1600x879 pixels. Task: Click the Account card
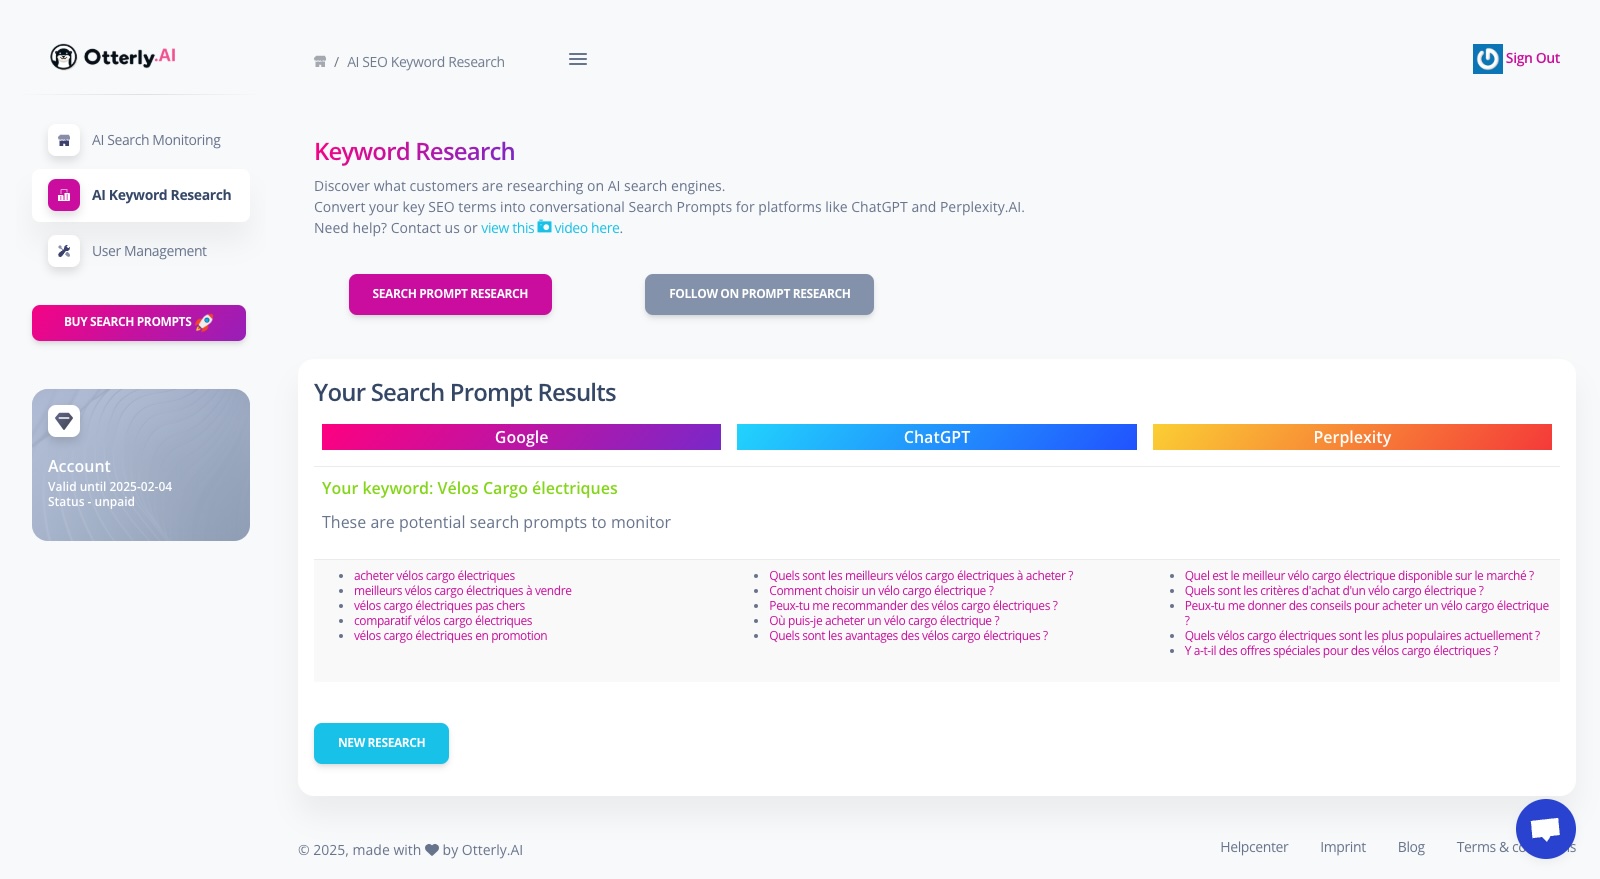pos(141,465)
